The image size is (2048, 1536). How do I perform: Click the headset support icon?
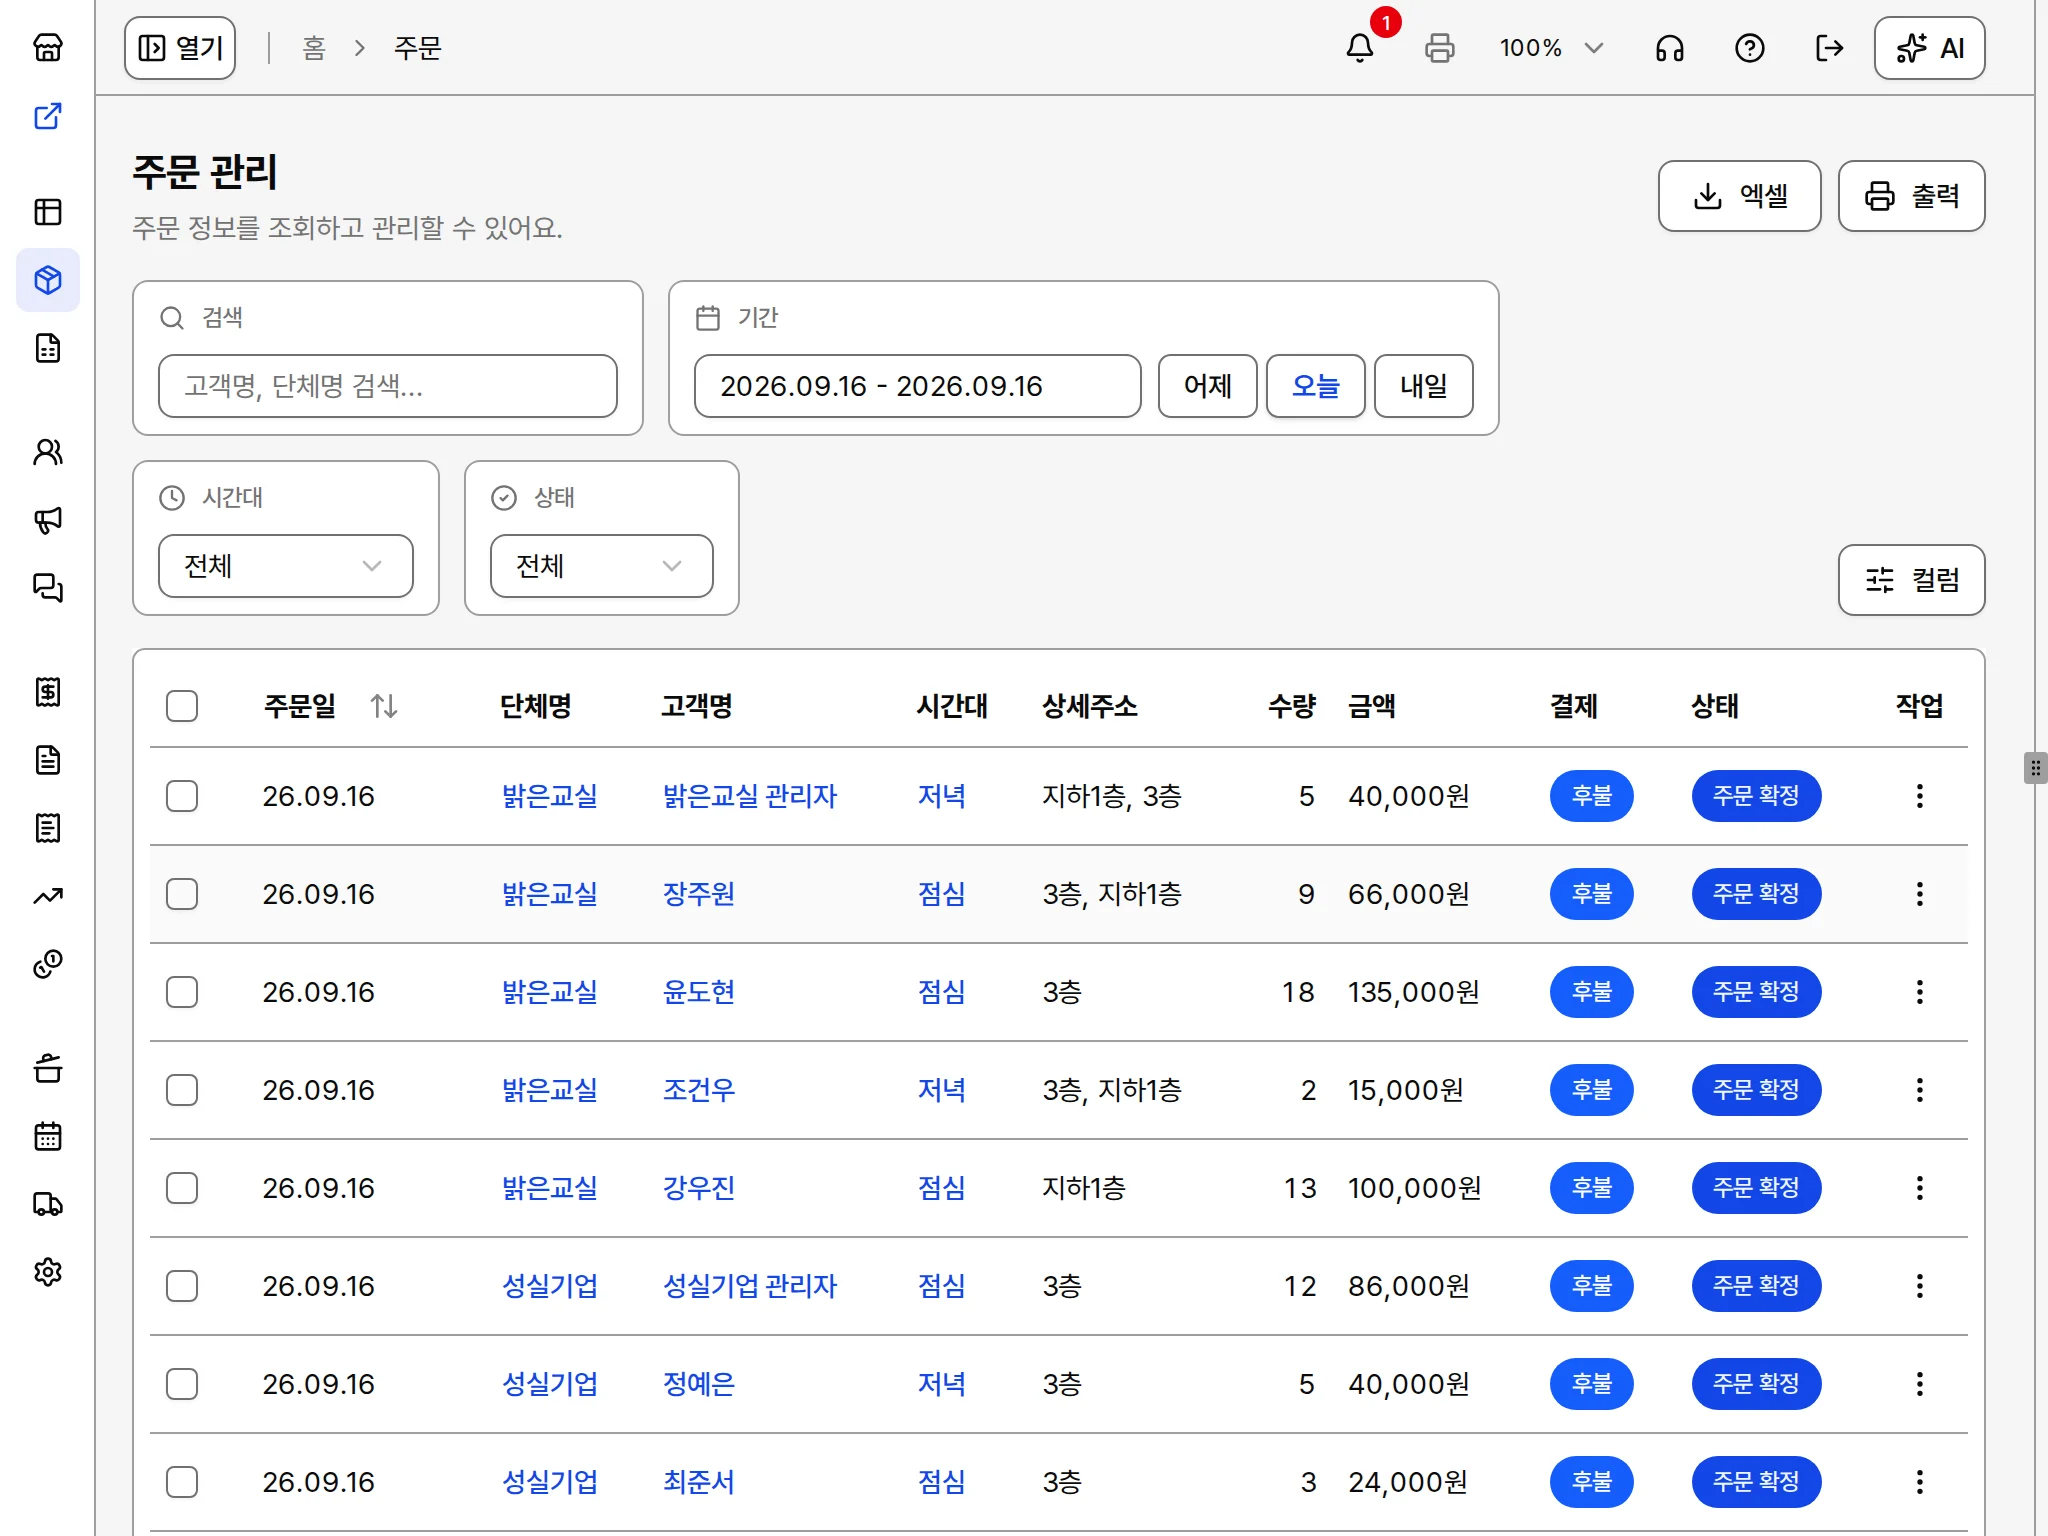point(1669,48)
